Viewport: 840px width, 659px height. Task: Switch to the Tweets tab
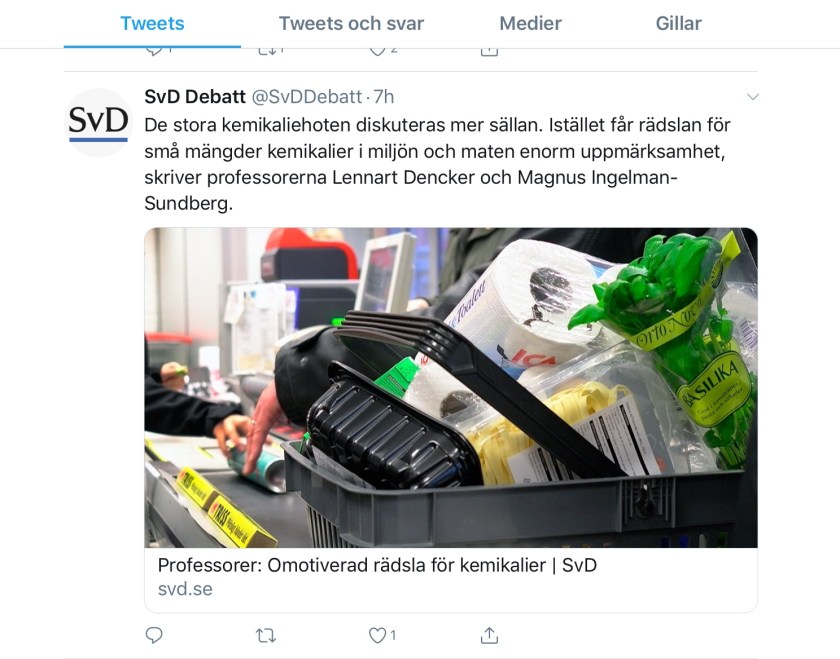(x=152, y=24)
